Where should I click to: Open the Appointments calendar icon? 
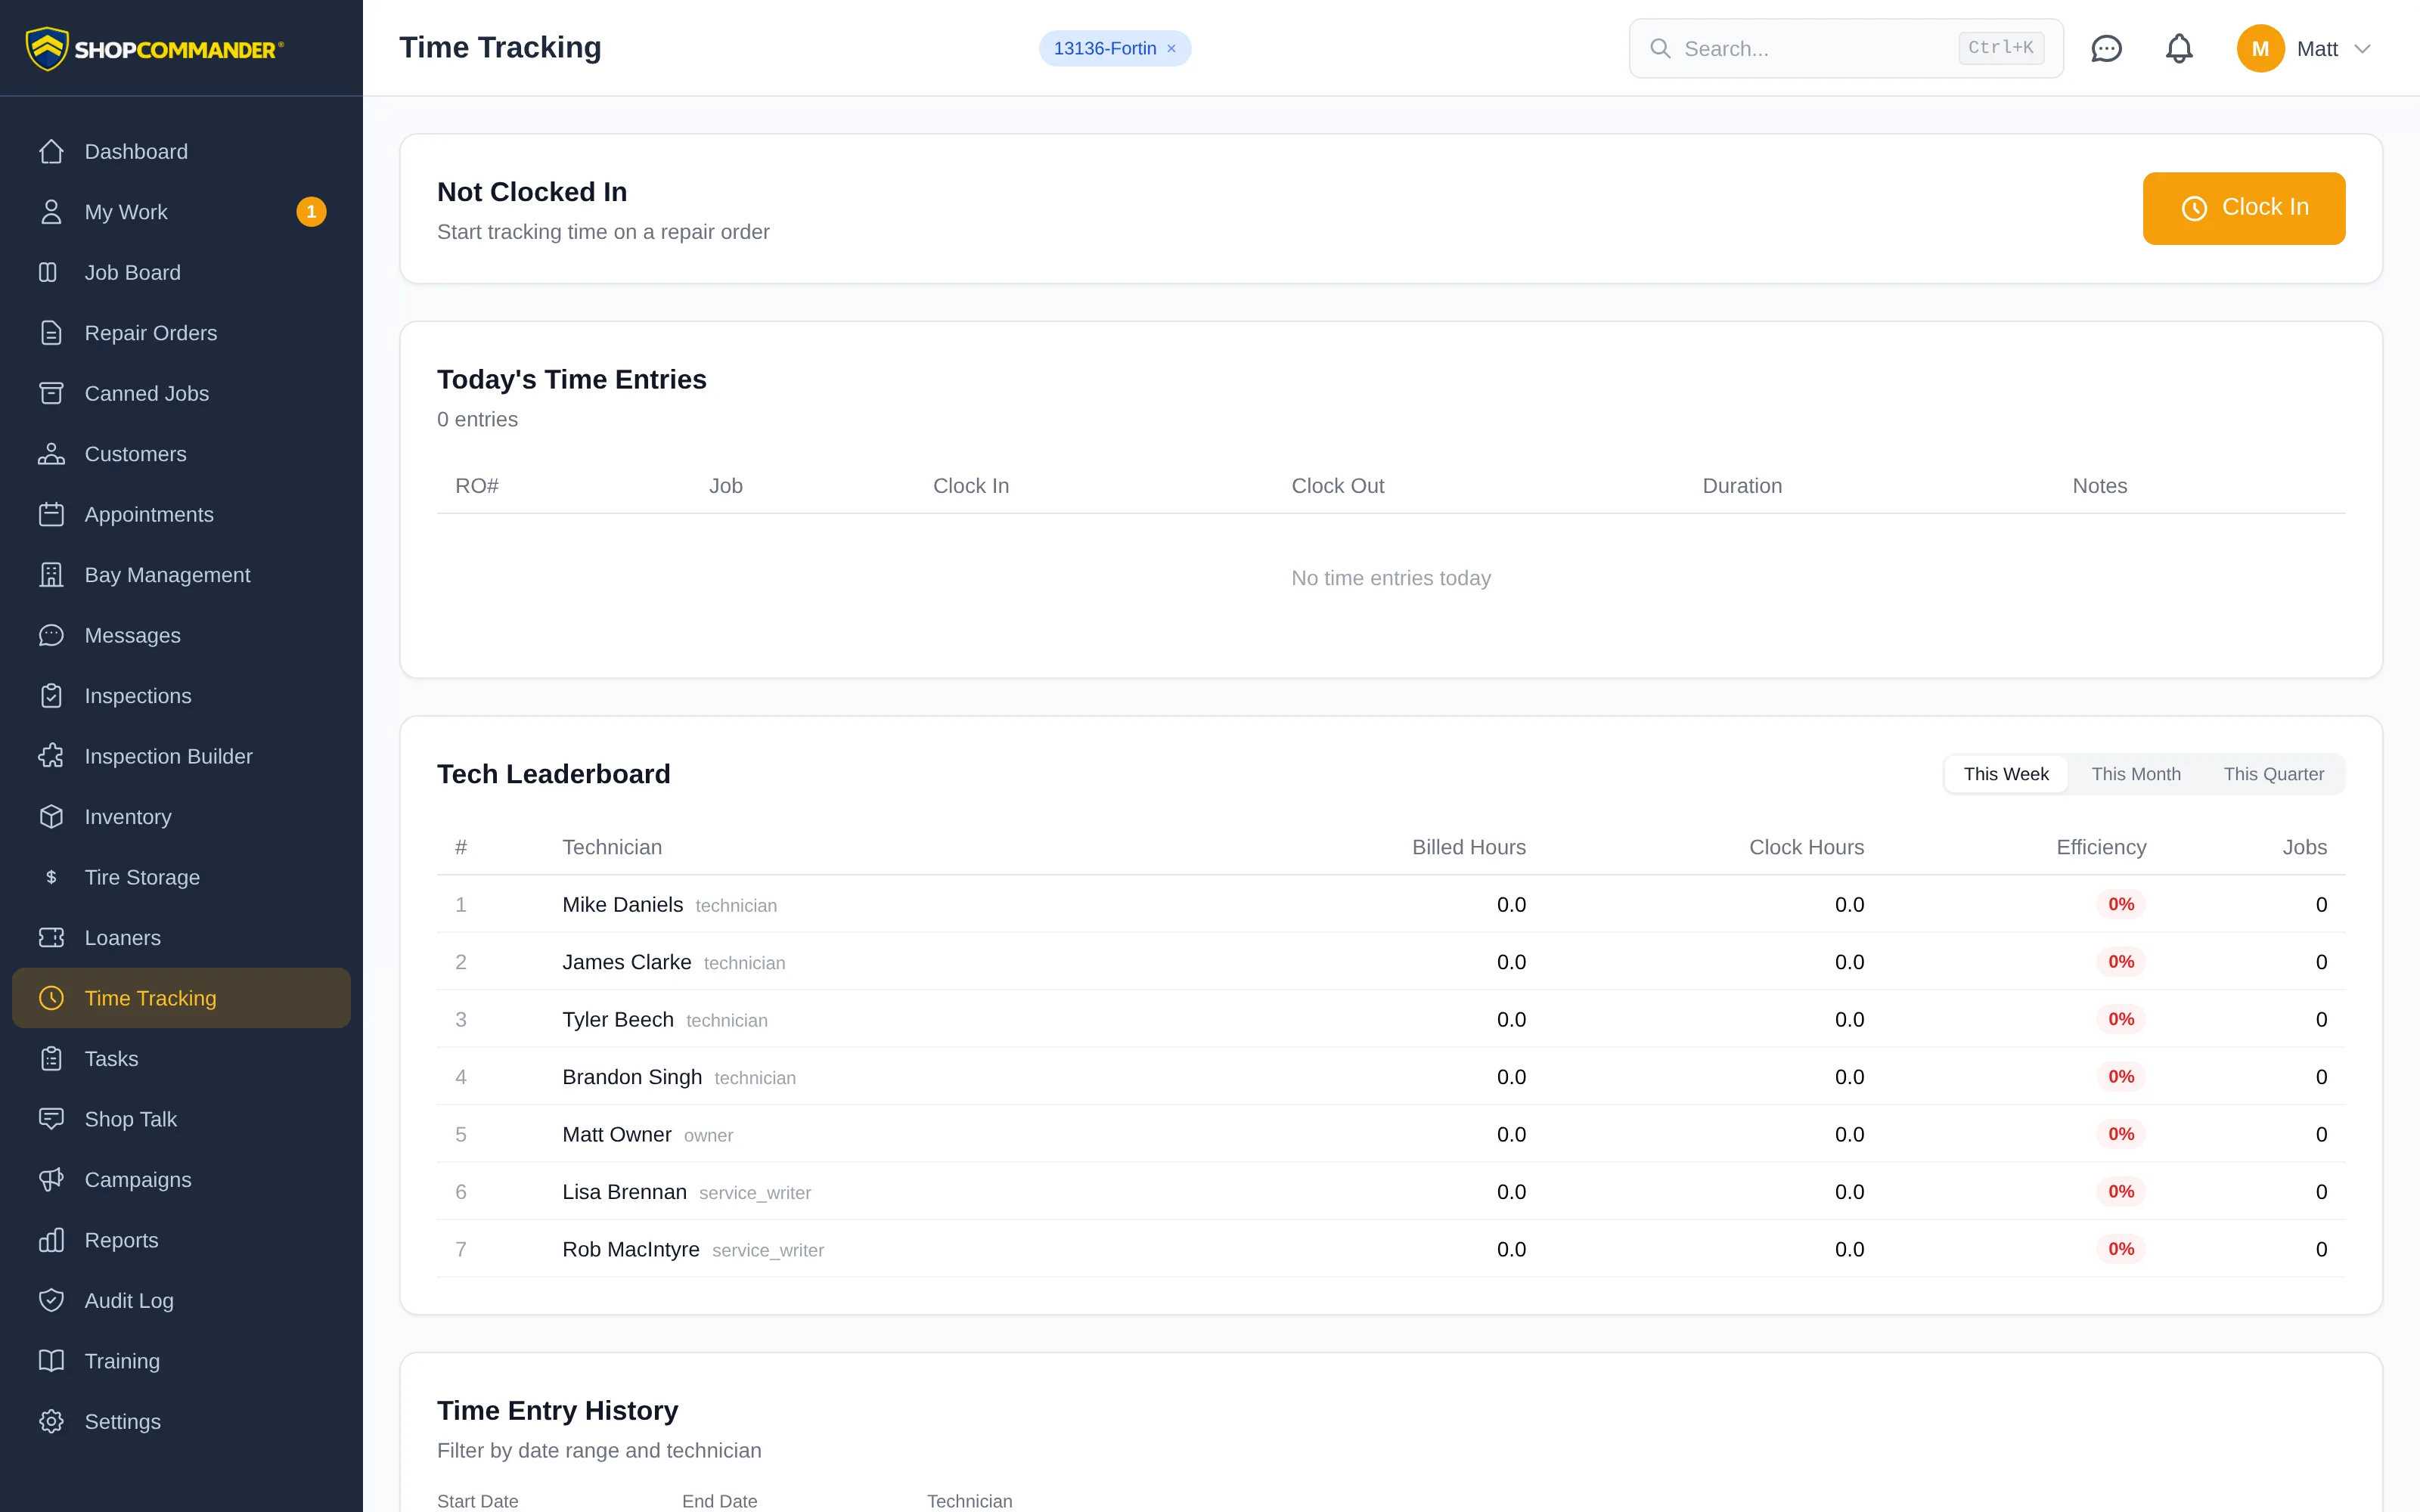pos(51,514)
